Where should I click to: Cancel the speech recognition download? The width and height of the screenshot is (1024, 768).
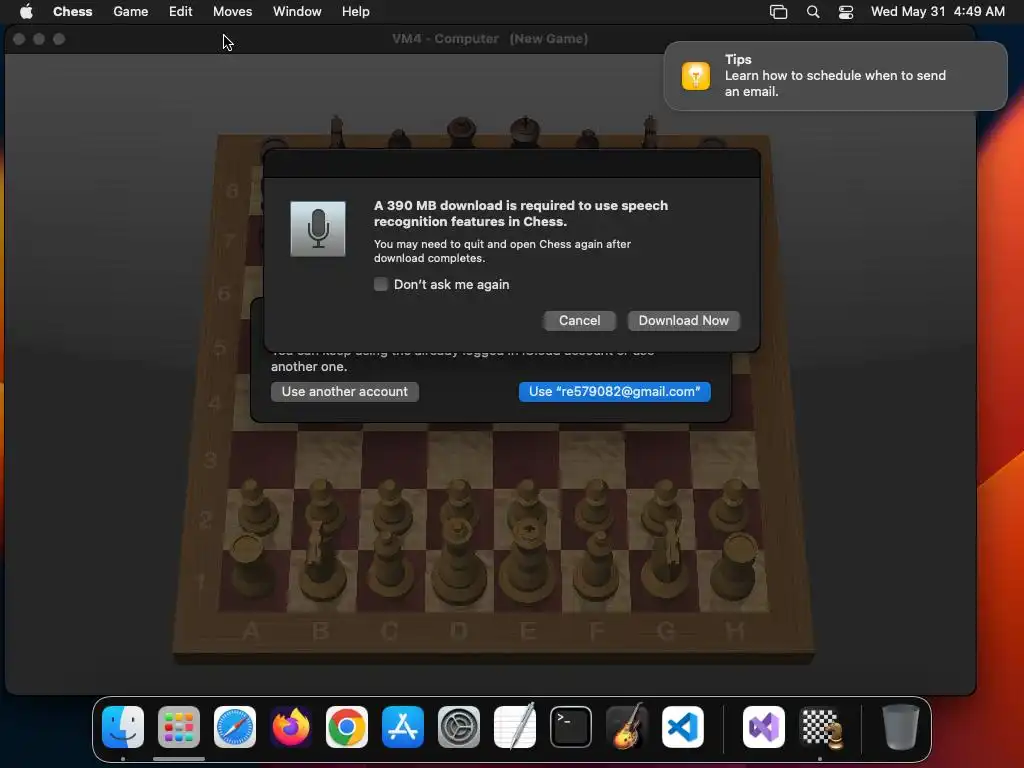click(x=579, y=321)
